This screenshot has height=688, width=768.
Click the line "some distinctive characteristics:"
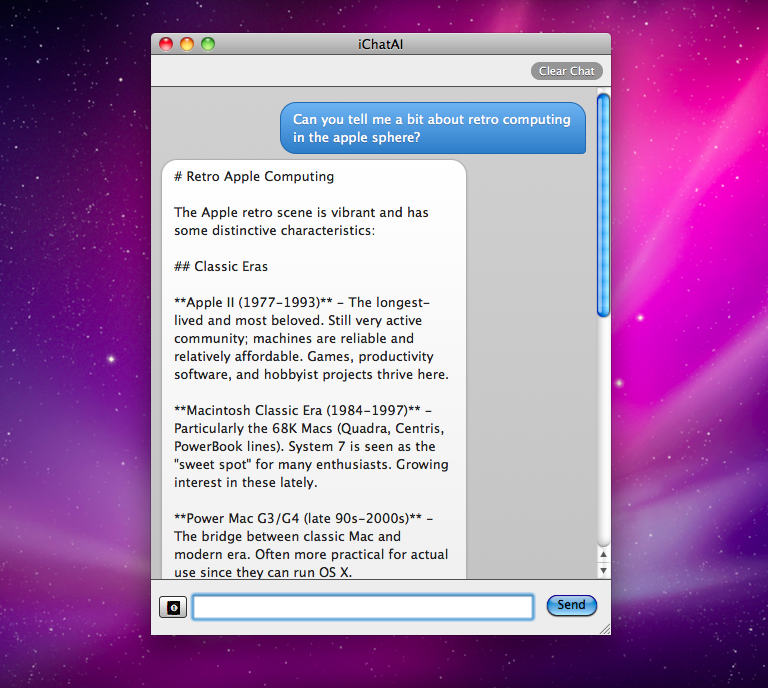click(275, 231)
